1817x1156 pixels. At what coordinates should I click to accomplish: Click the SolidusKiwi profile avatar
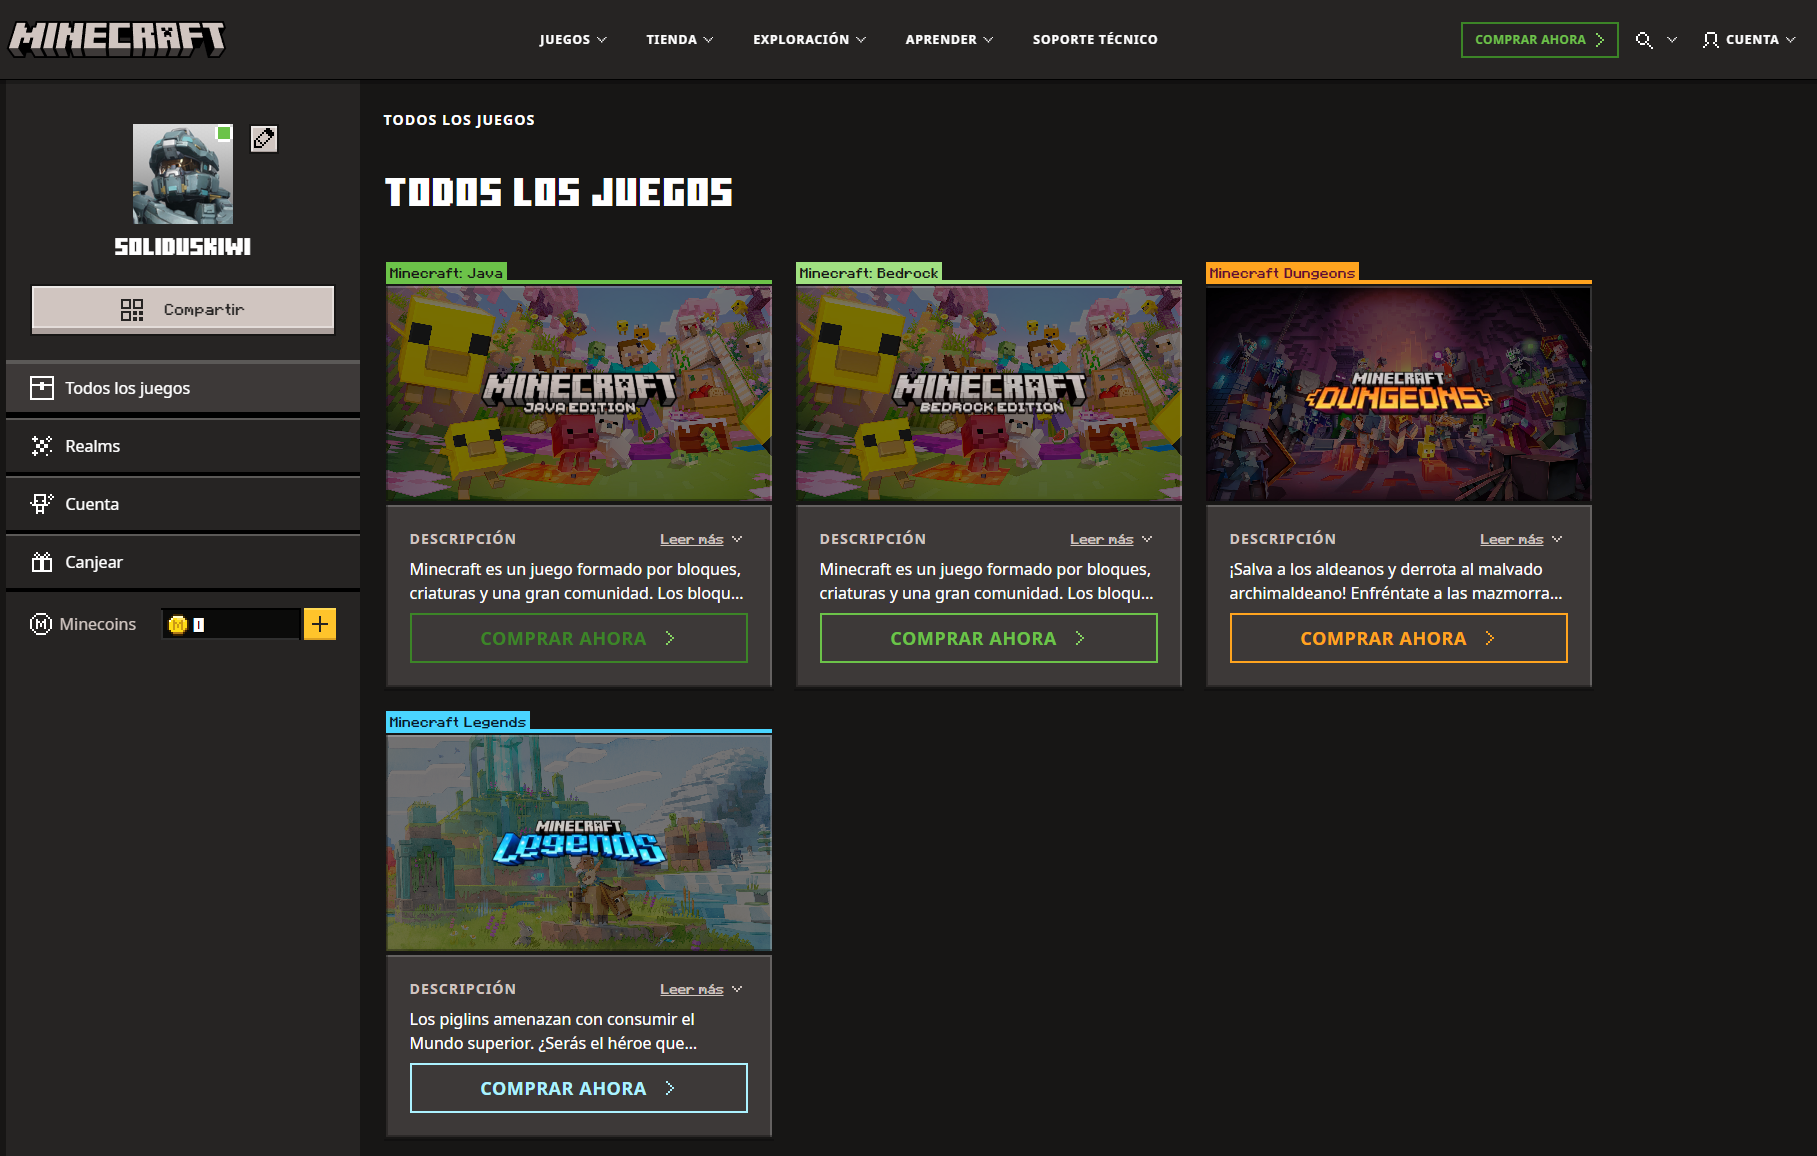[x=183, y=174]
